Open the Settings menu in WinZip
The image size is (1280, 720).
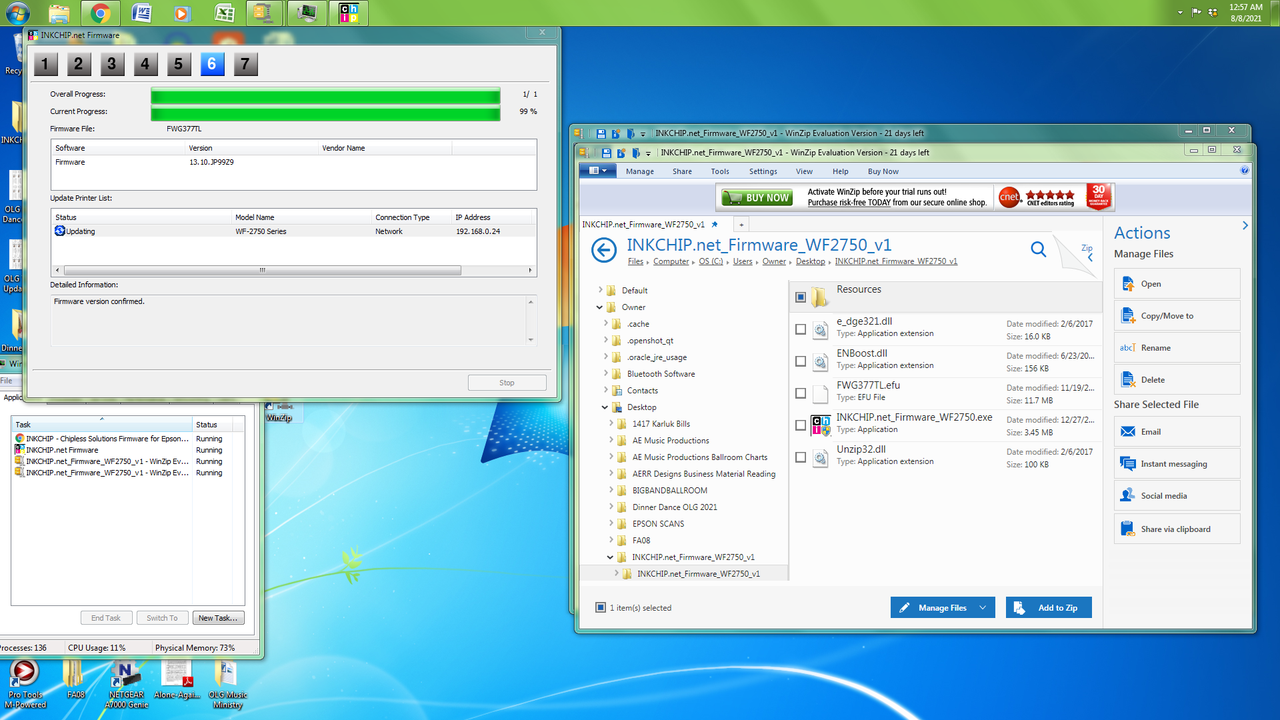click(x=763, y=171)
